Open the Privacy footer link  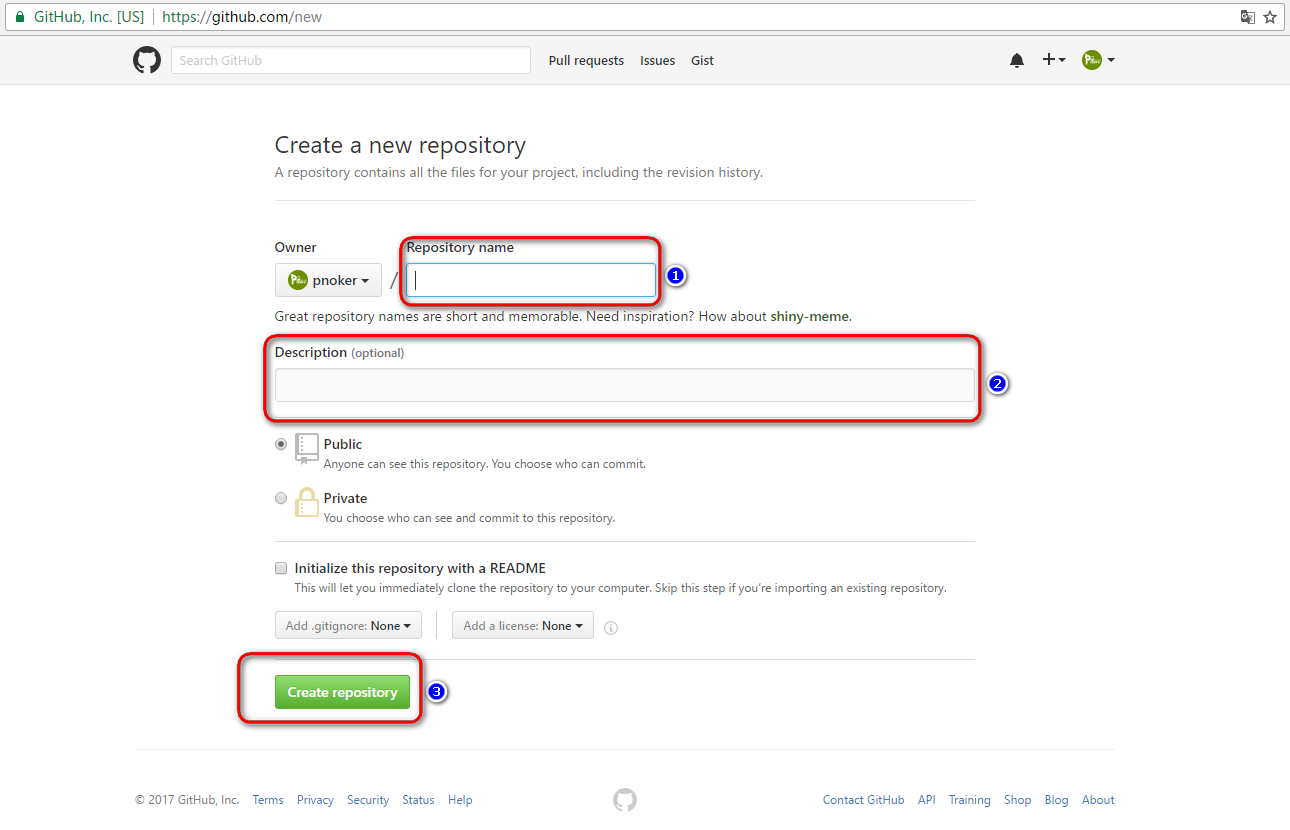click(315, 800)
